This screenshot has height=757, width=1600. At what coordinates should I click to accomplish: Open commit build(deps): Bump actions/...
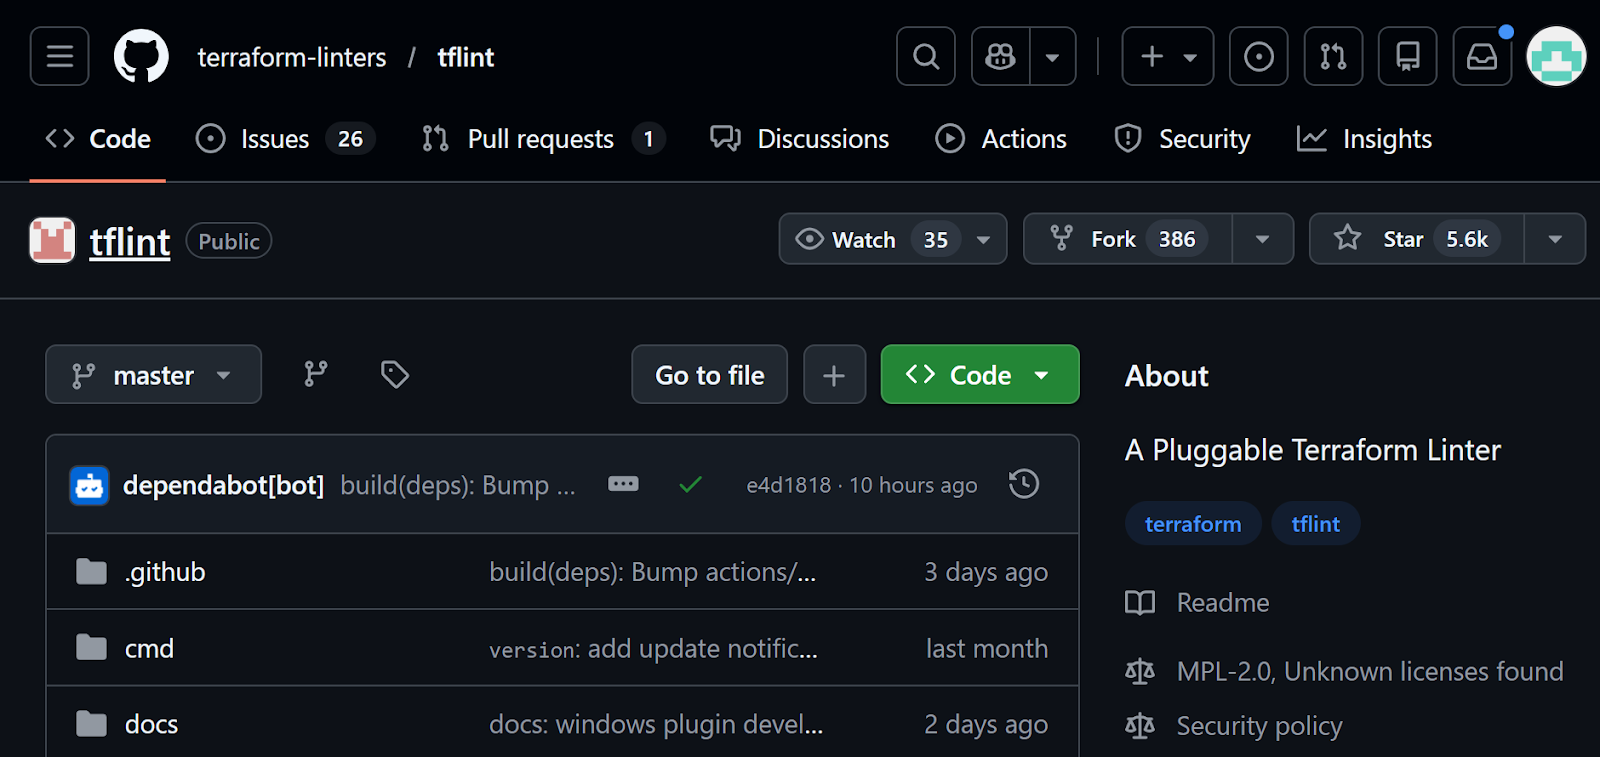click(x=653, y=572)
